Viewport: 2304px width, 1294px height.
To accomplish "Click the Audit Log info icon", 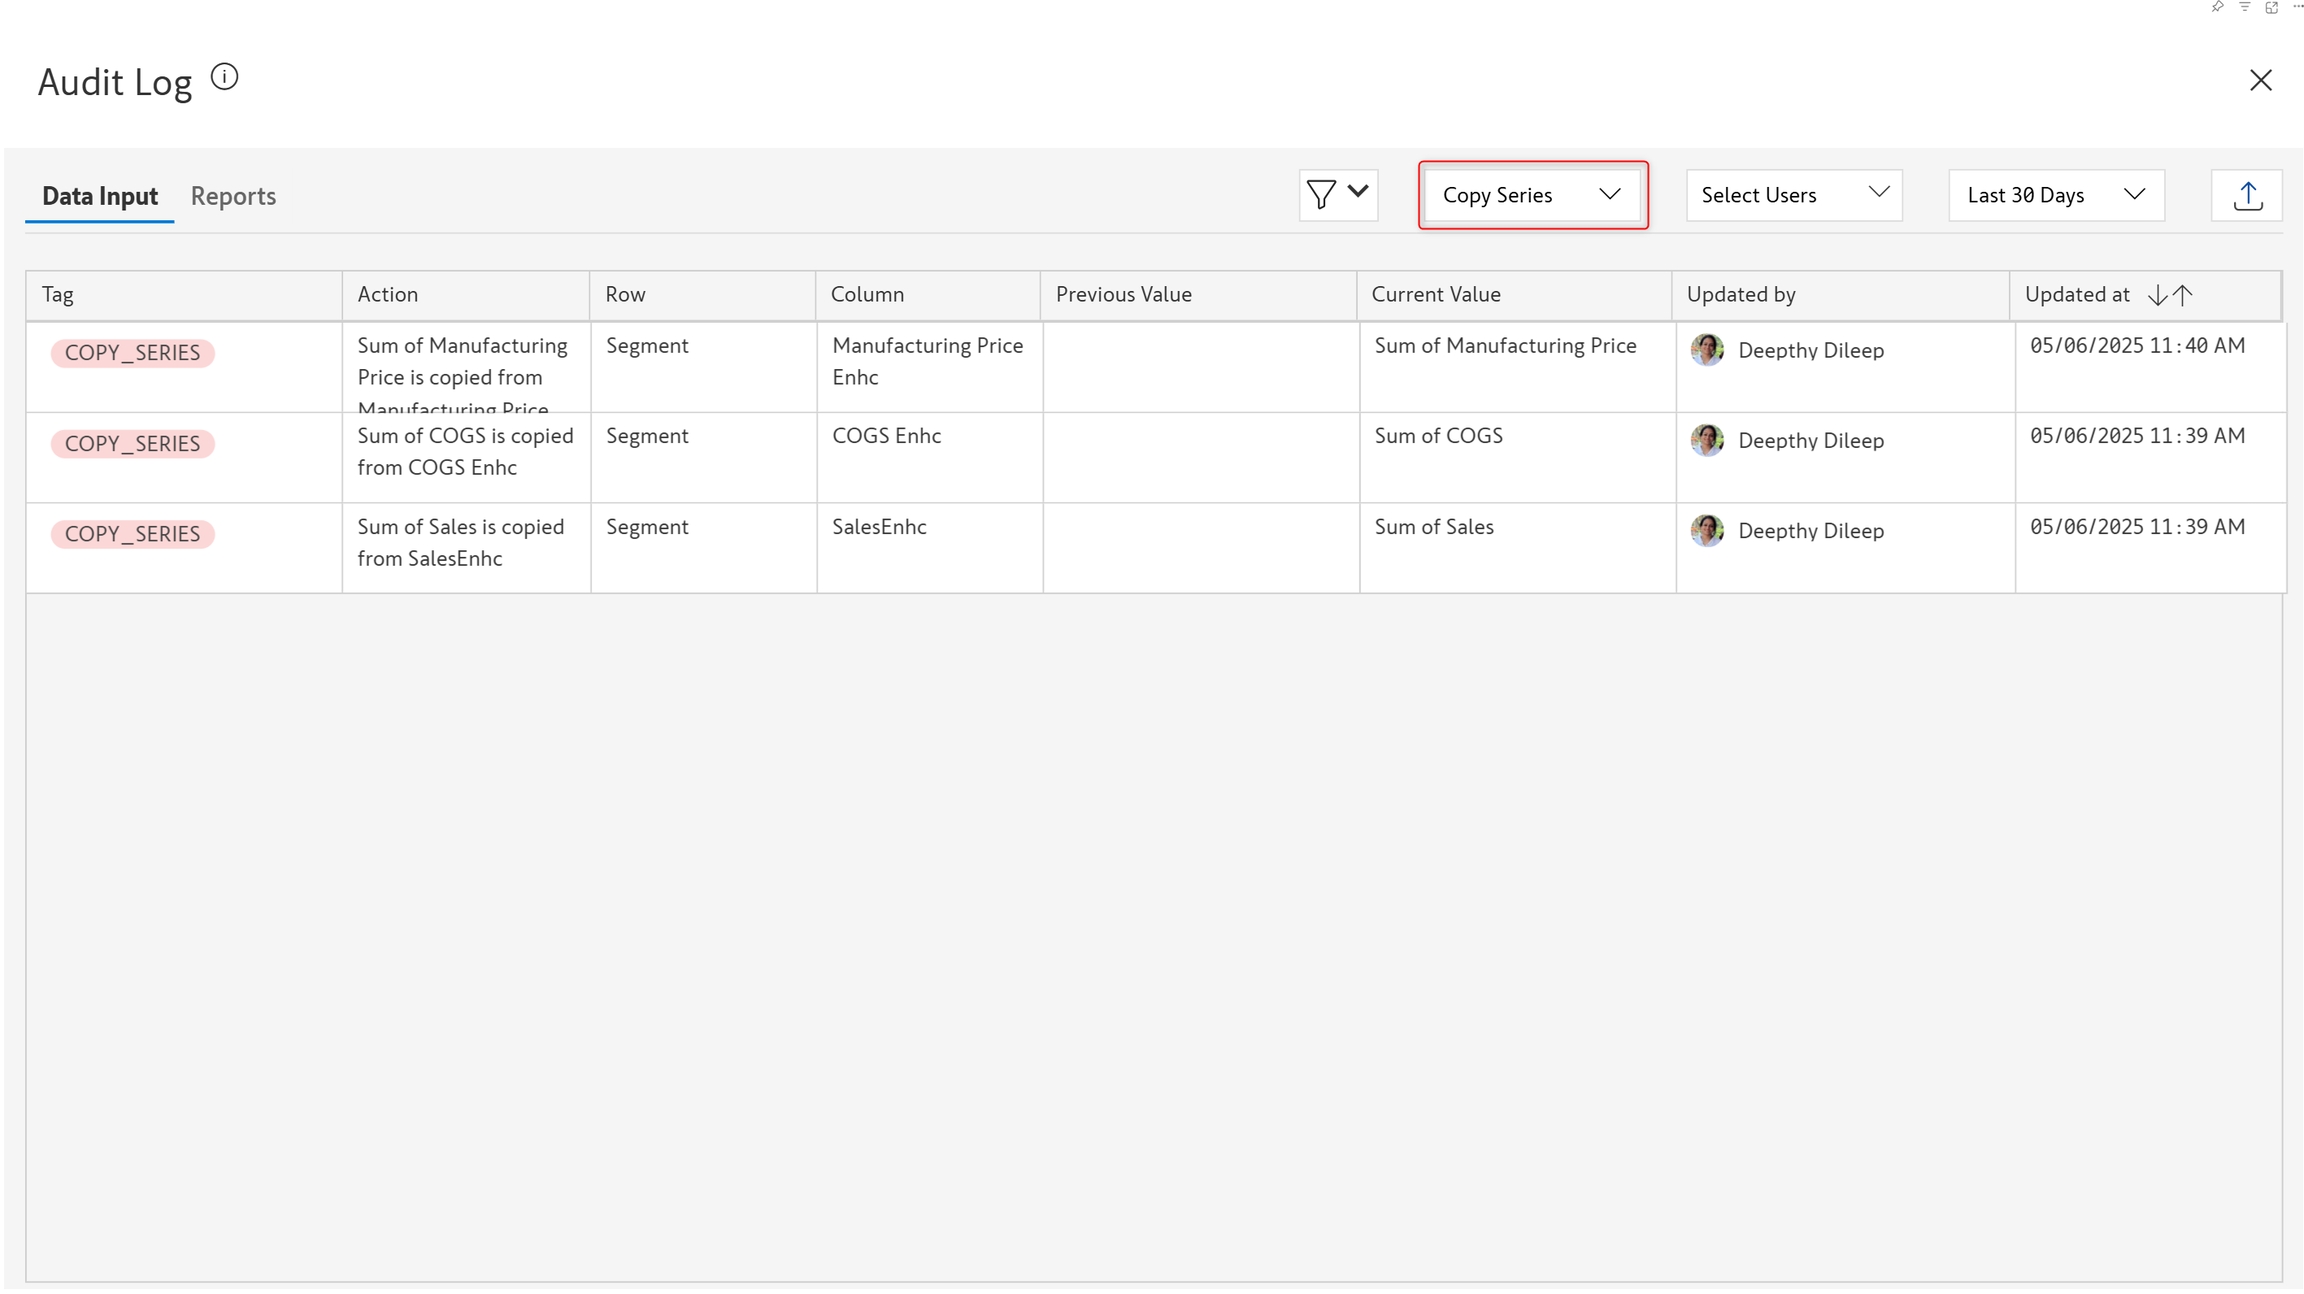I will tap(225, 77).
